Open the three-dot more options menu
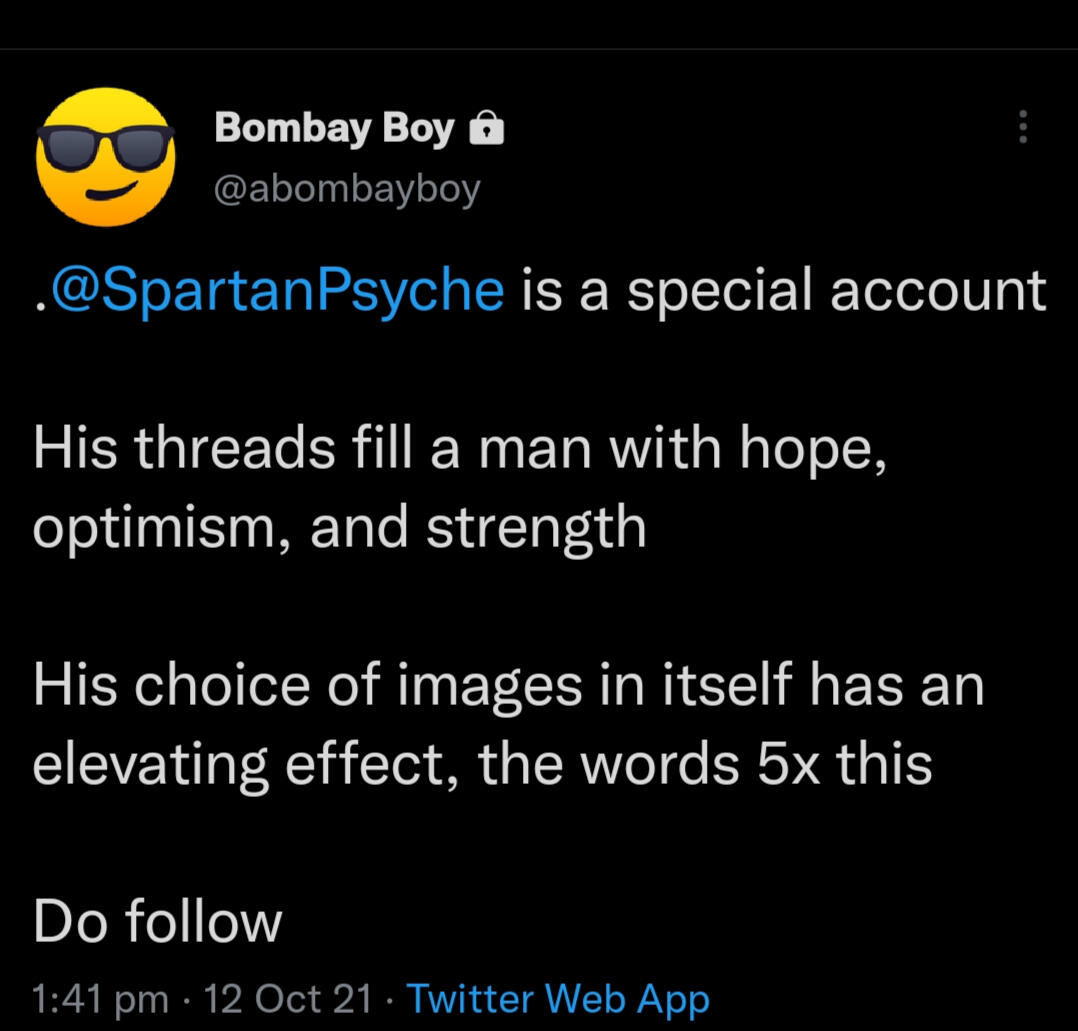Screen dimensions: 1078x1031 [1022, 127]
